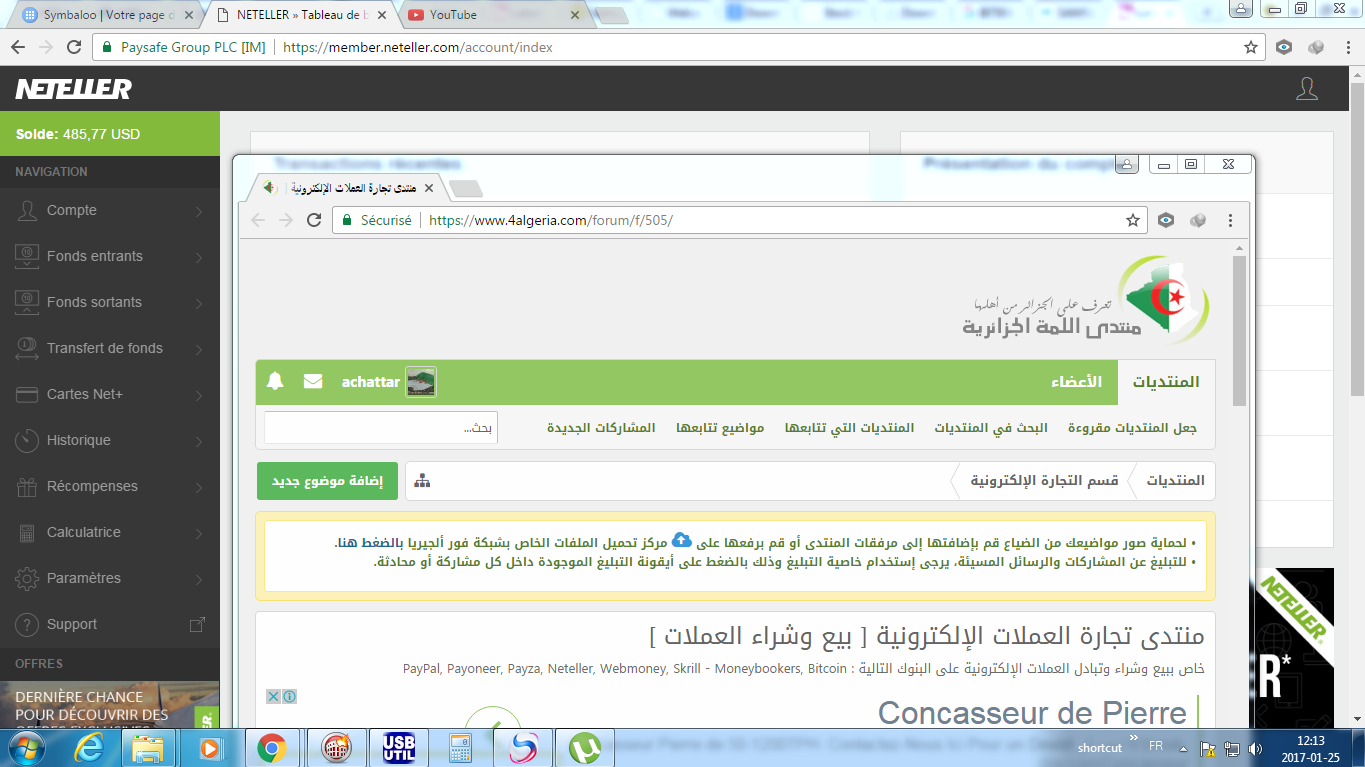Click the notification bell icon in forum header
The height and width of the screenshot is (767, 1365).
click(x=275, y=381)
